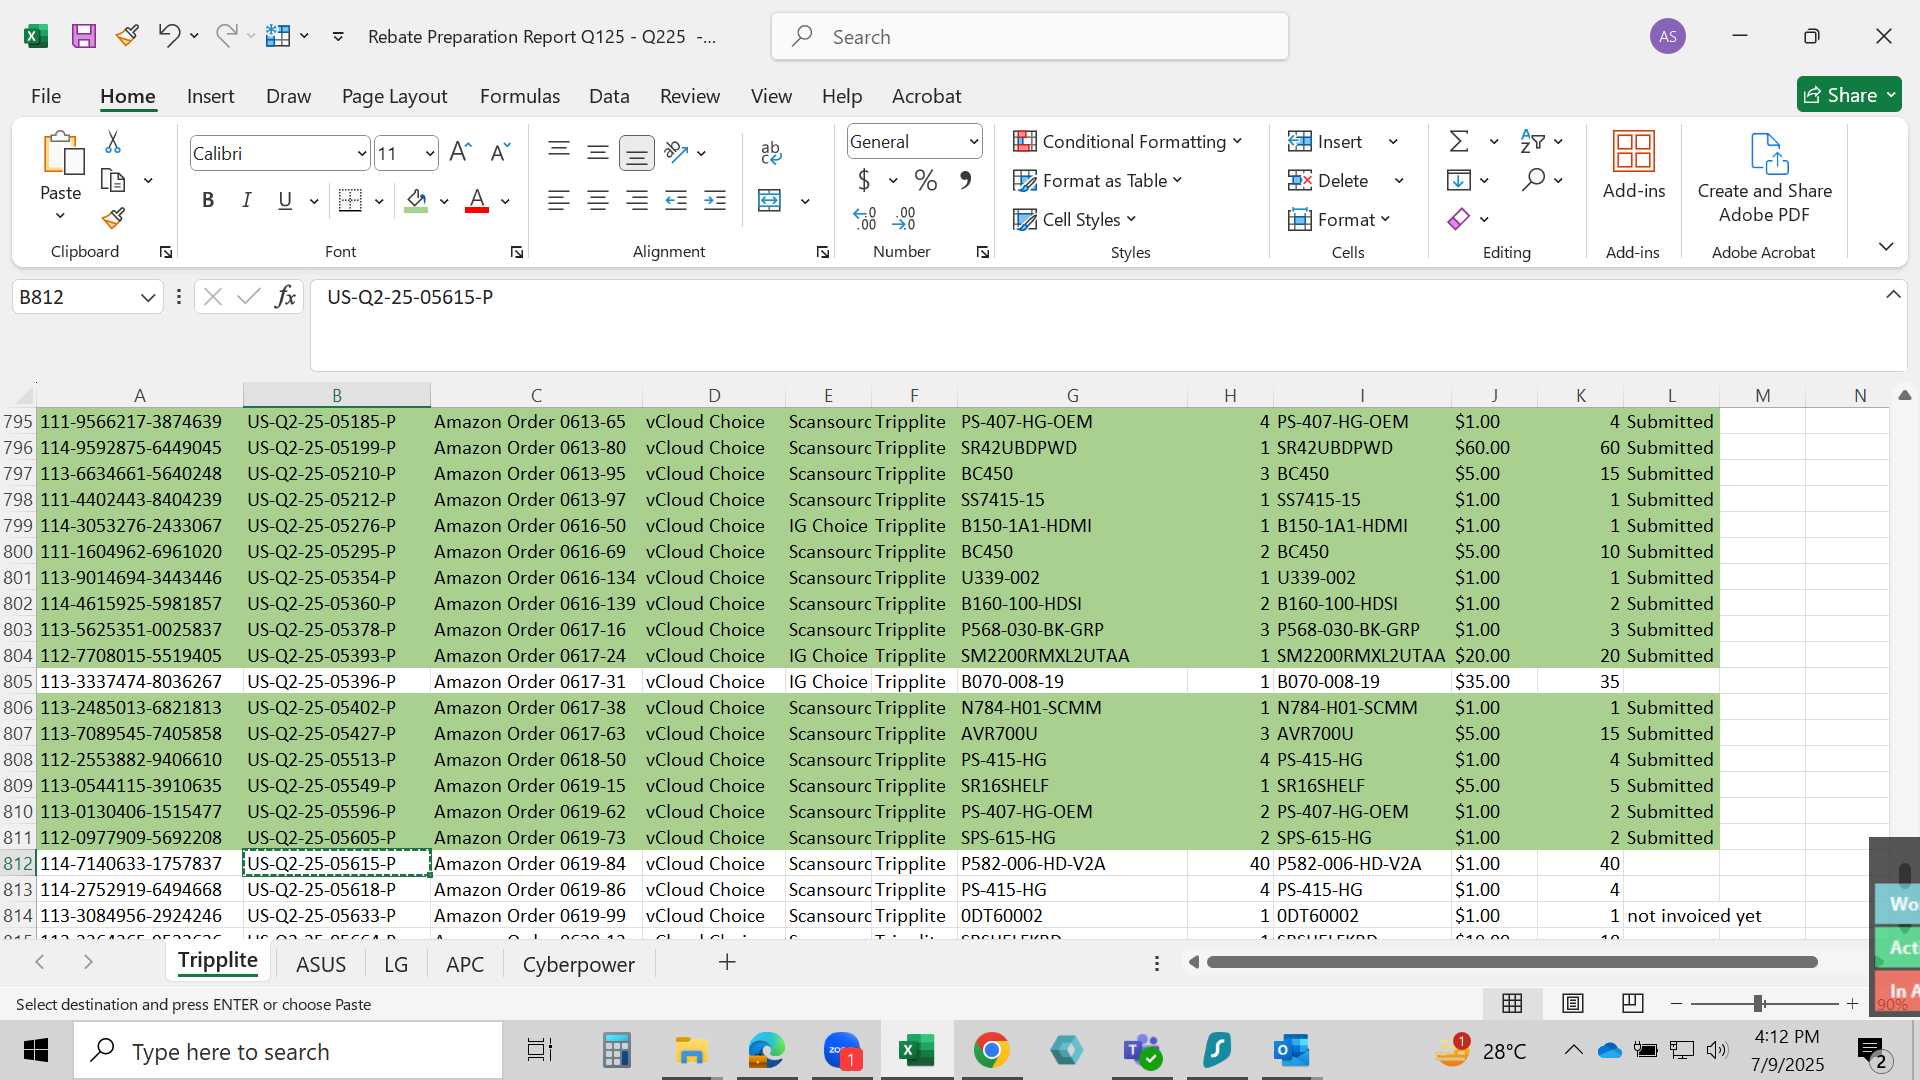The height and width of the screenshot is (1080, 1920).
Task: Apply accounting dollar number format
Action: (x=864, y=180)
